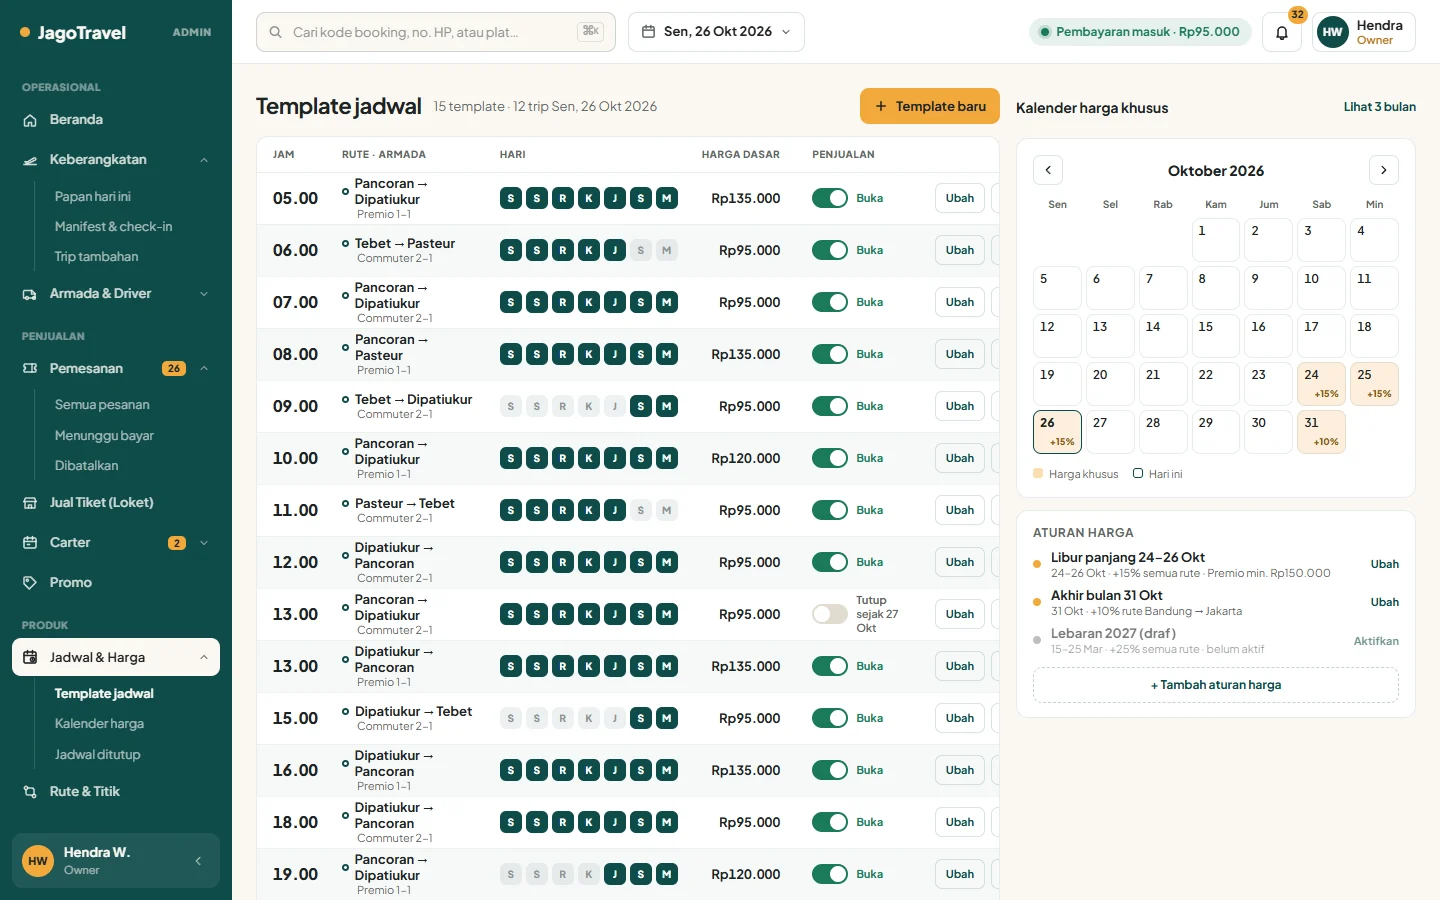Enable sales toggle for closed 13.00 Pancoran trip
1440x900 pixels.
tap(830, 614)
